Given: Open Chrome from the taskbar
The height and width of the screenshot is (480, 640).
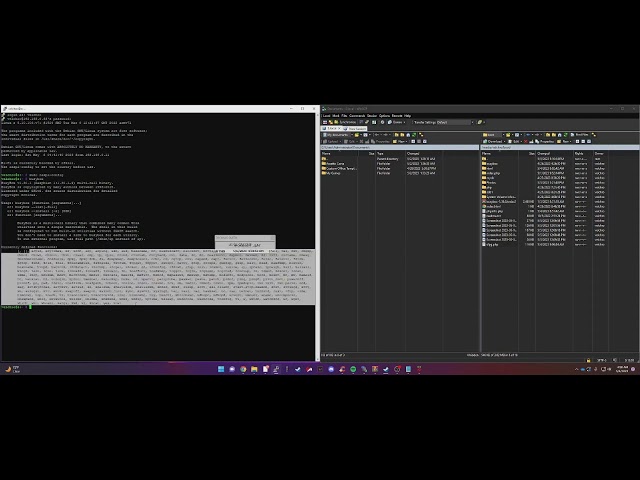Looking at the screenshot, I should tap(243, 369).
